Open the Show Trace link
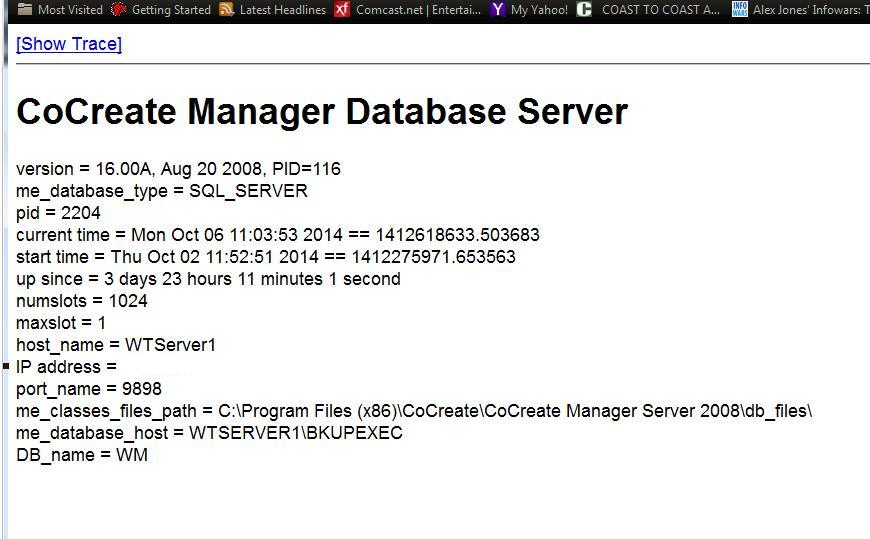The image size is (870, 539). [69, 44]
